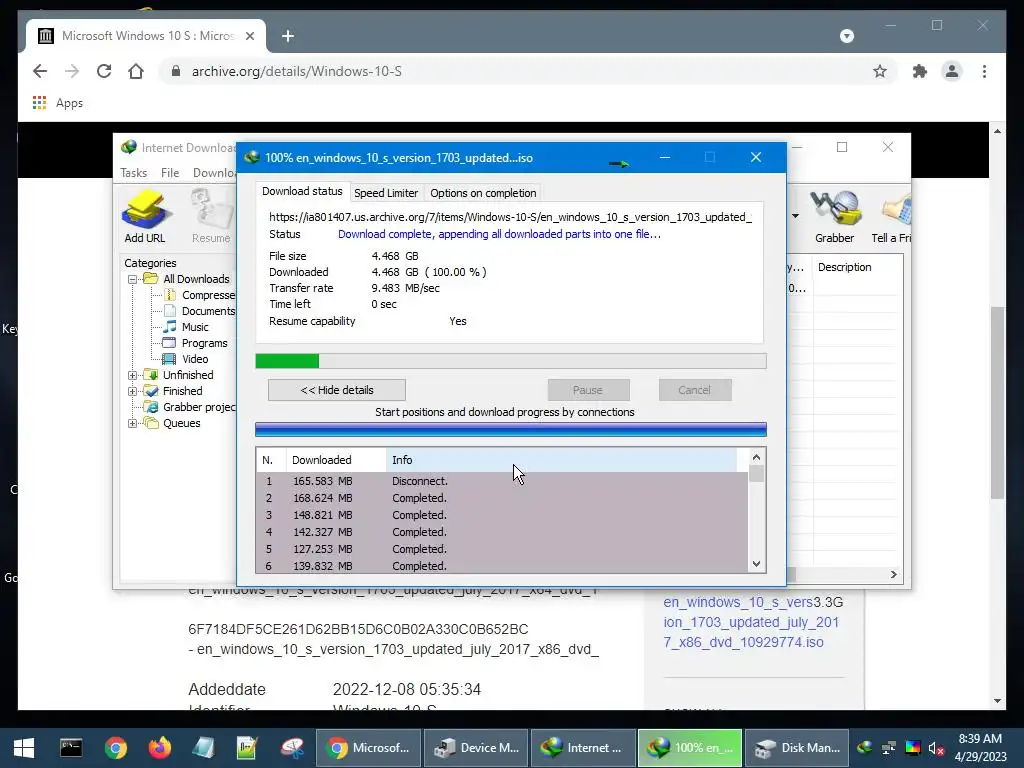Close the Microsoft Windows 10 S tab
The width and height of the screenshot is (1024, 768).
249,36
